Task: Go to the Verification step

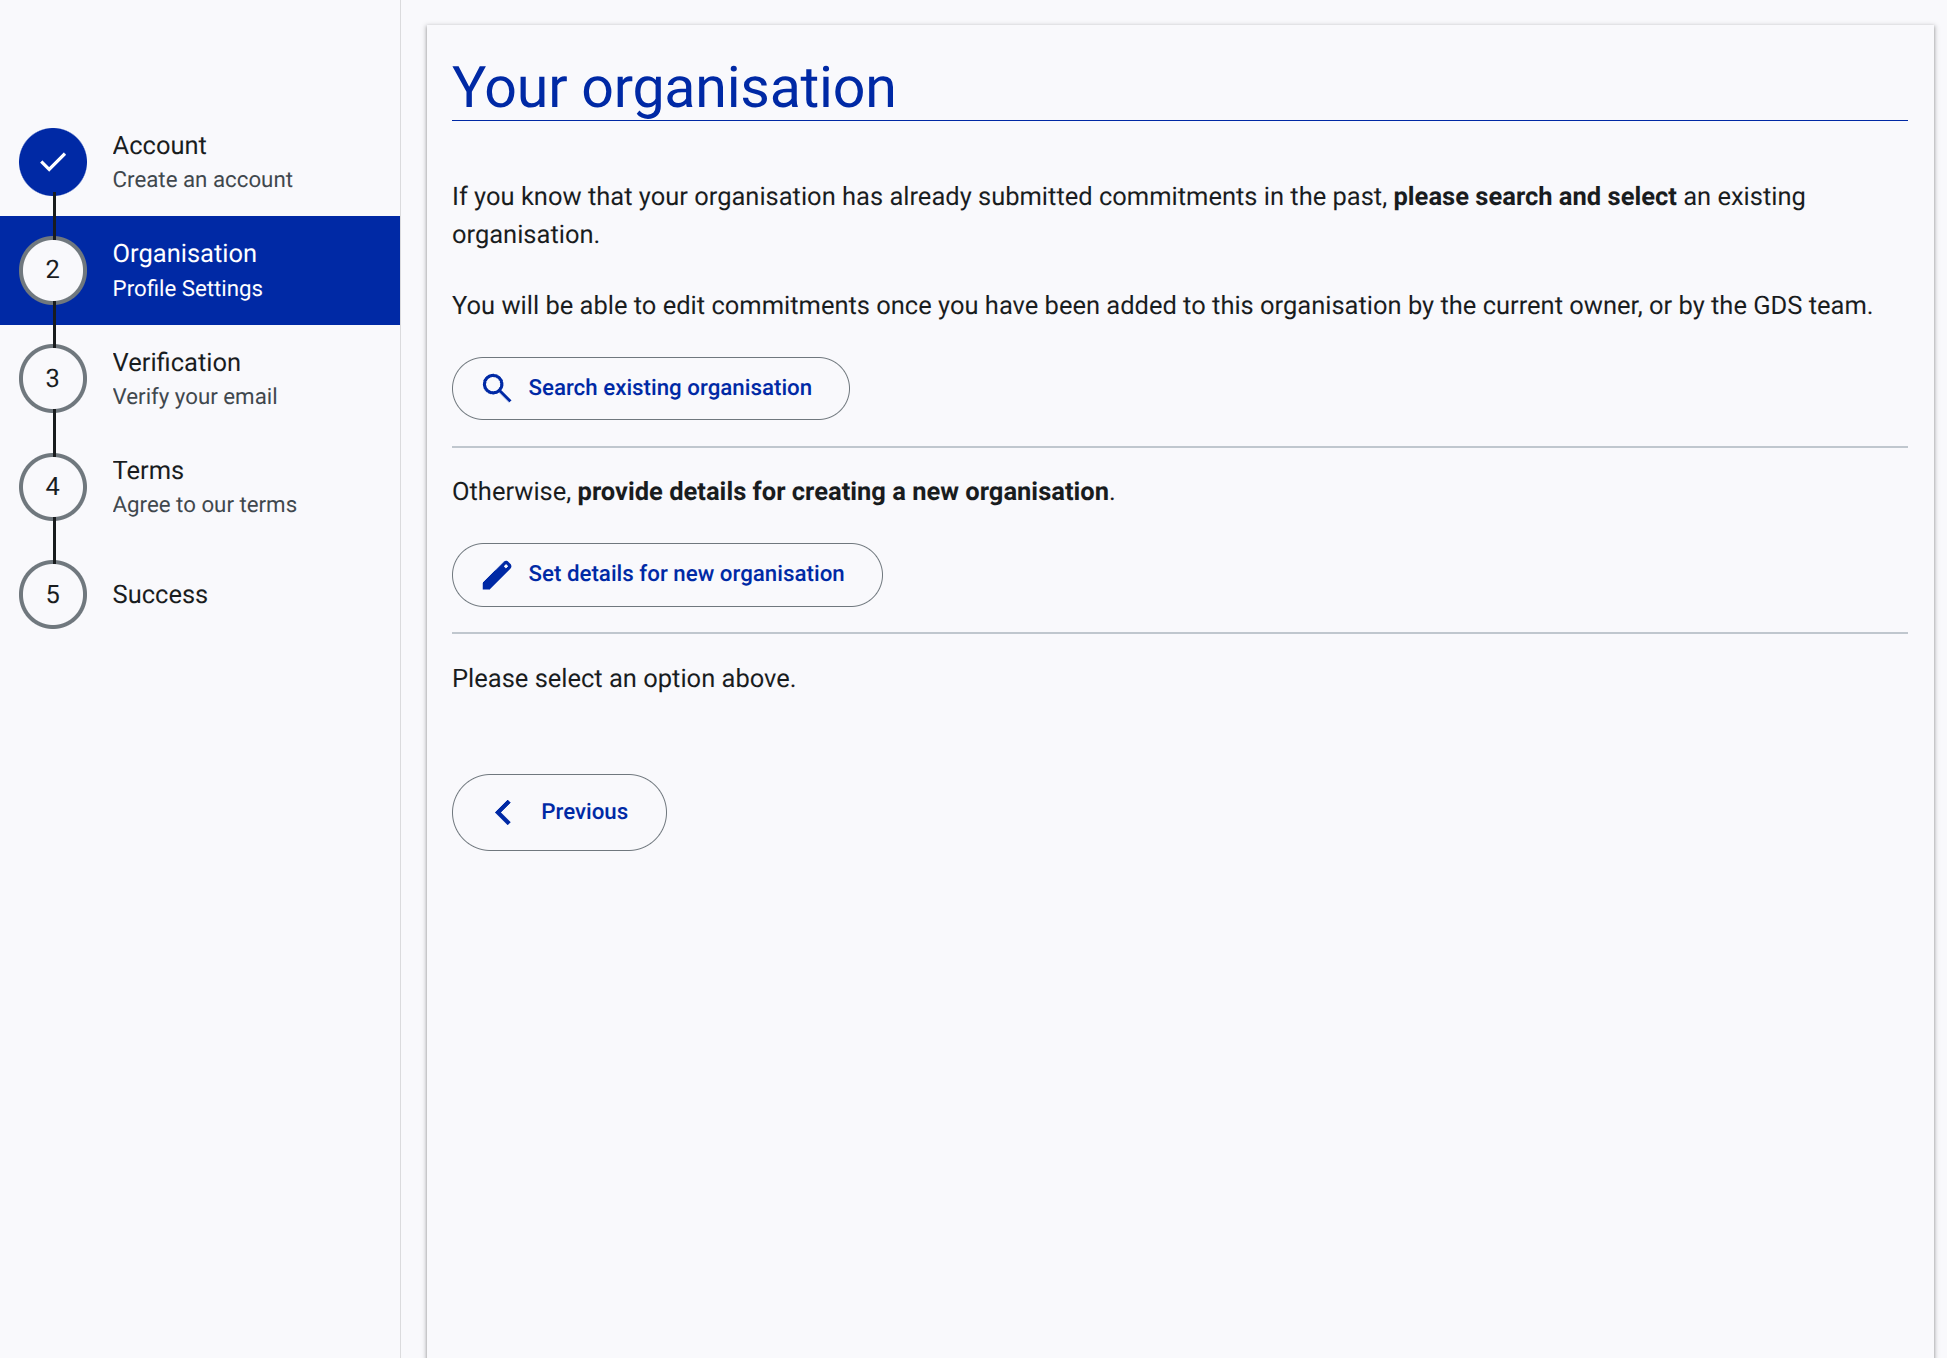Action: coord(176,362)
